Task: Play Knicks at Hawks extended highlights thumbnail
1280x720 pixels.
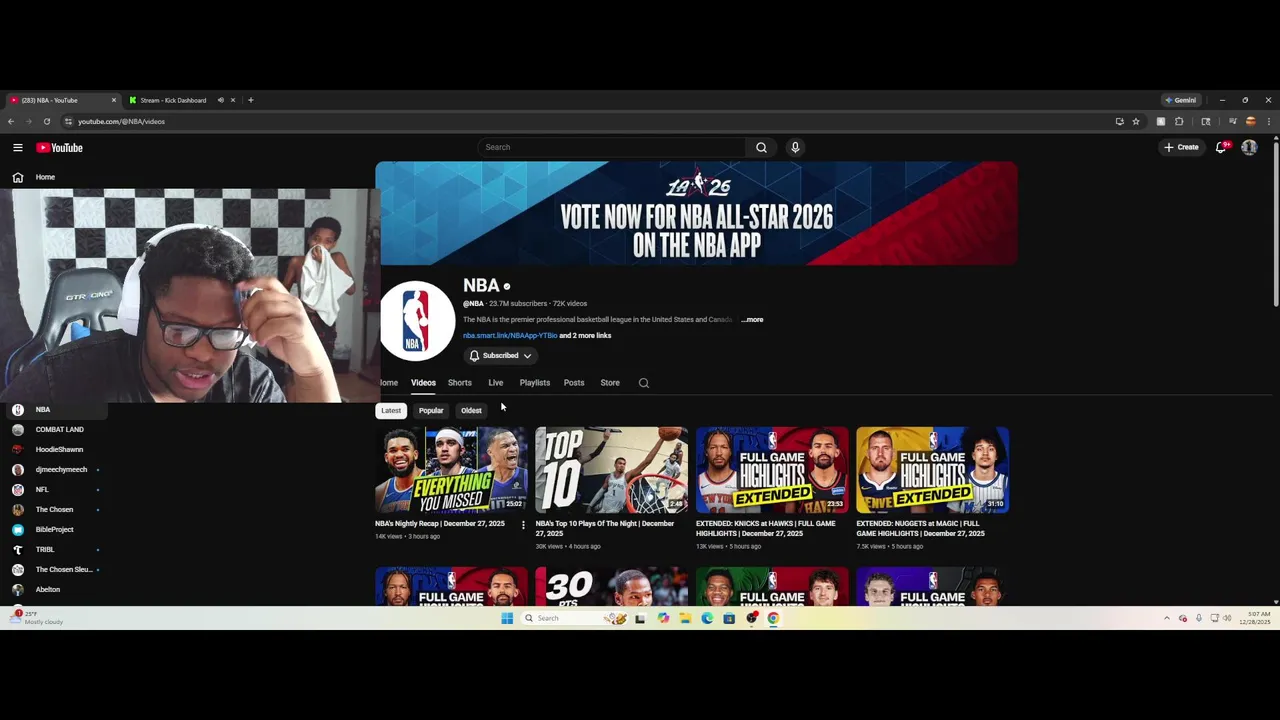Action: coord(772,470)
